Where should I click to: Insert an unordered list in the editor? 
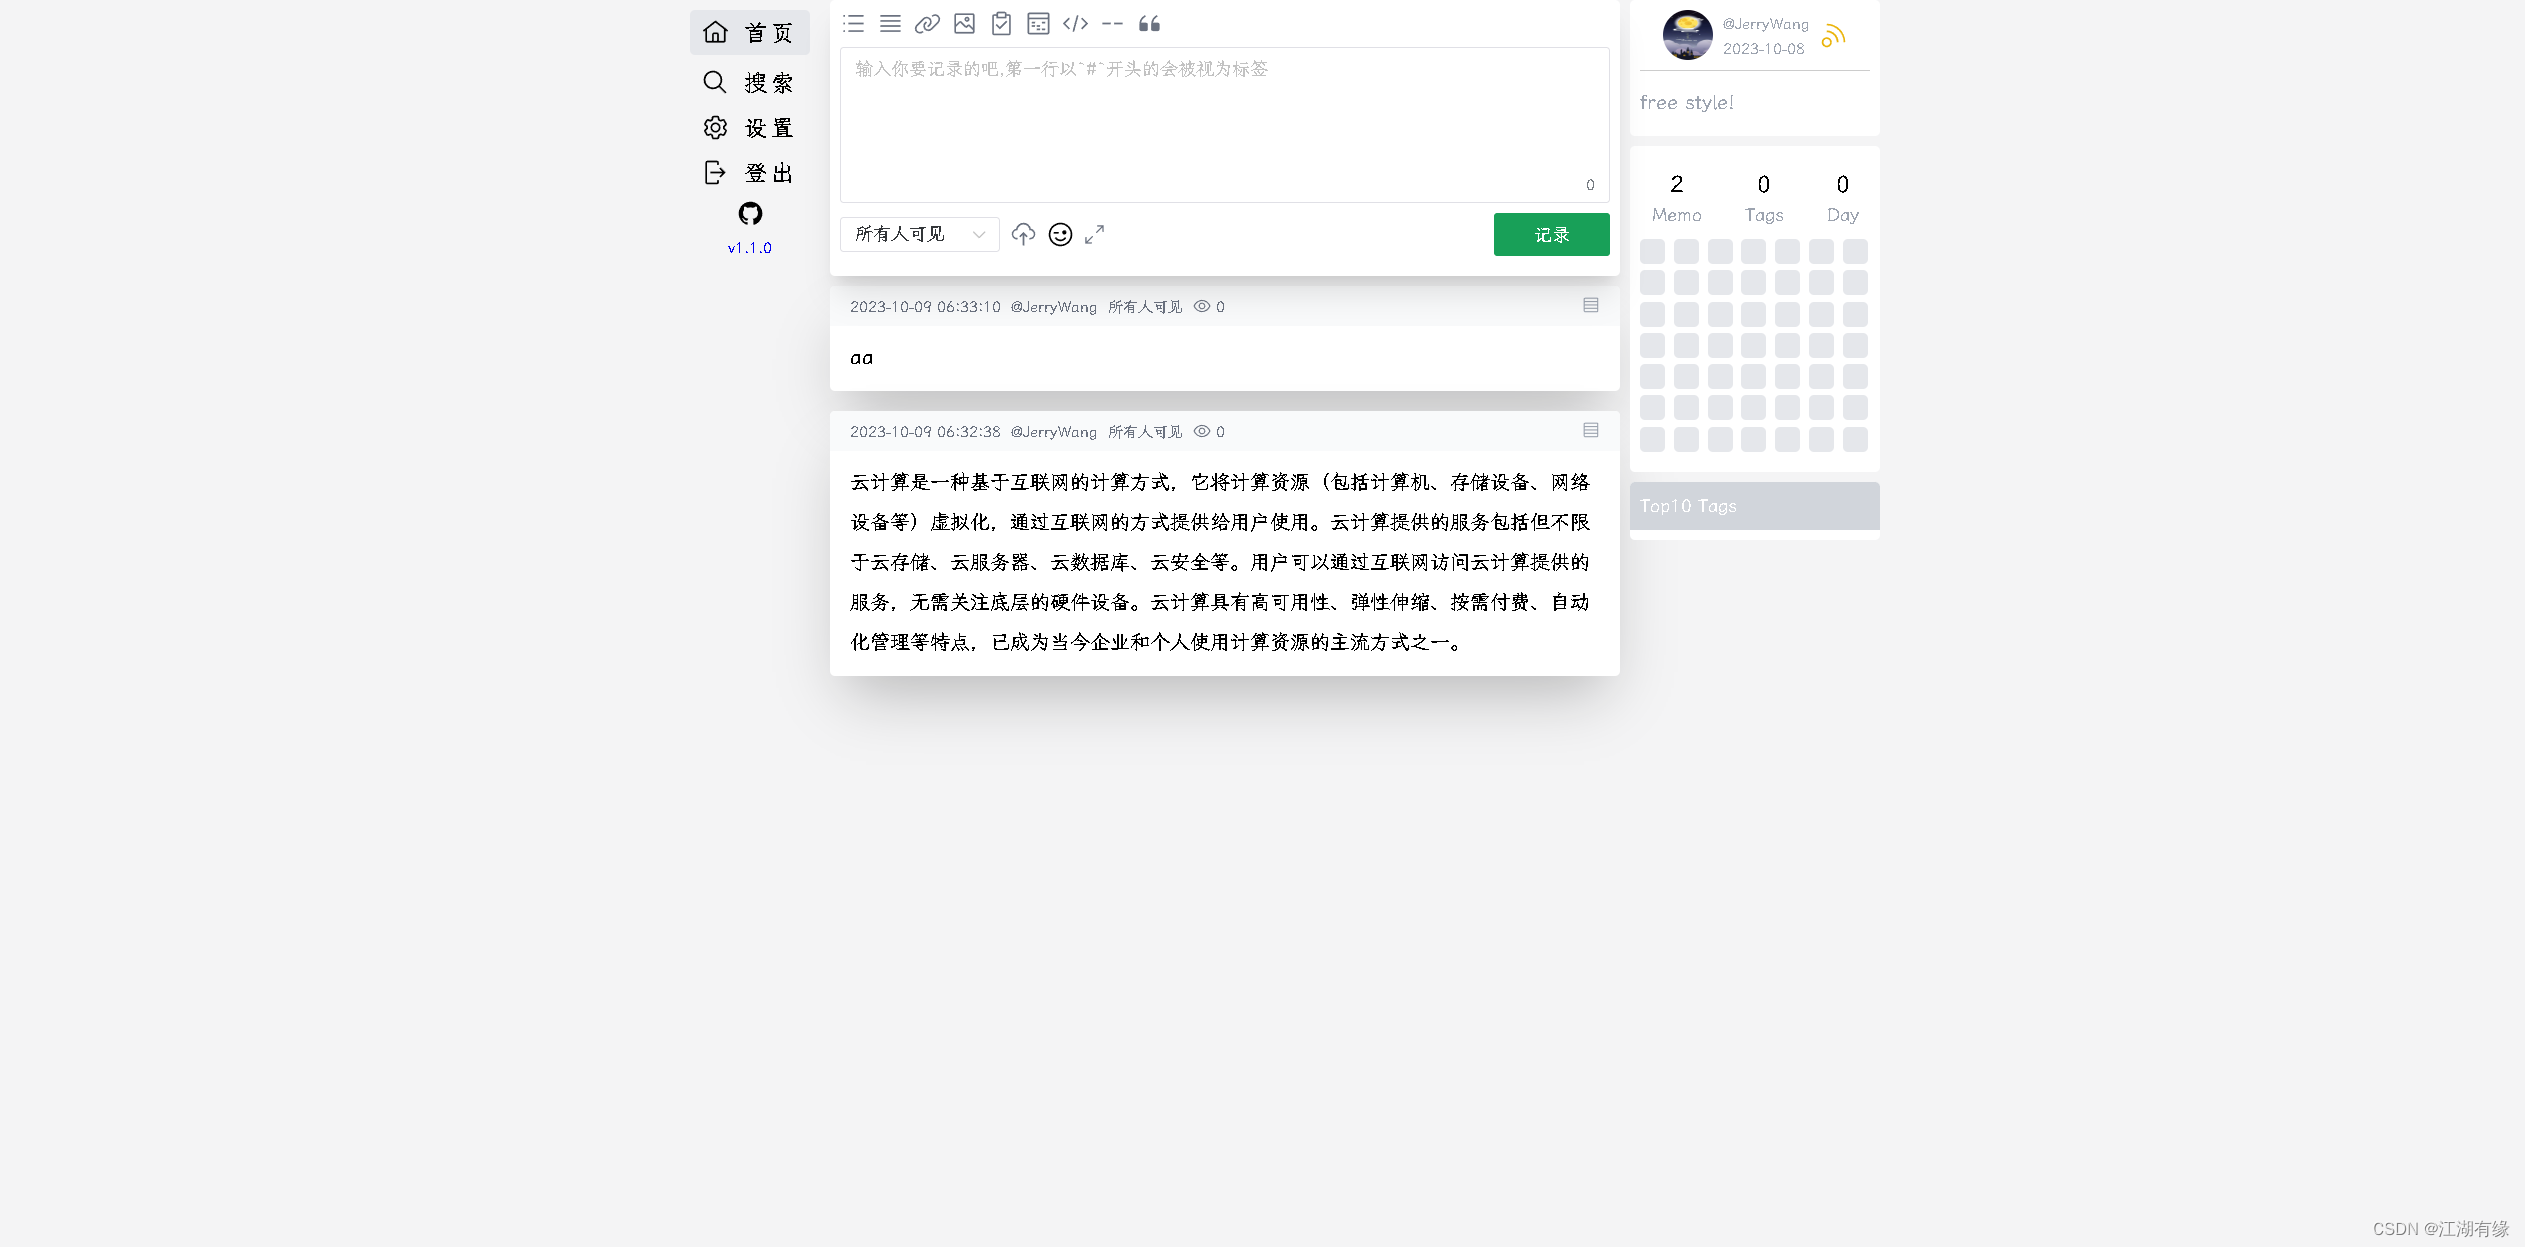point(853,23)
